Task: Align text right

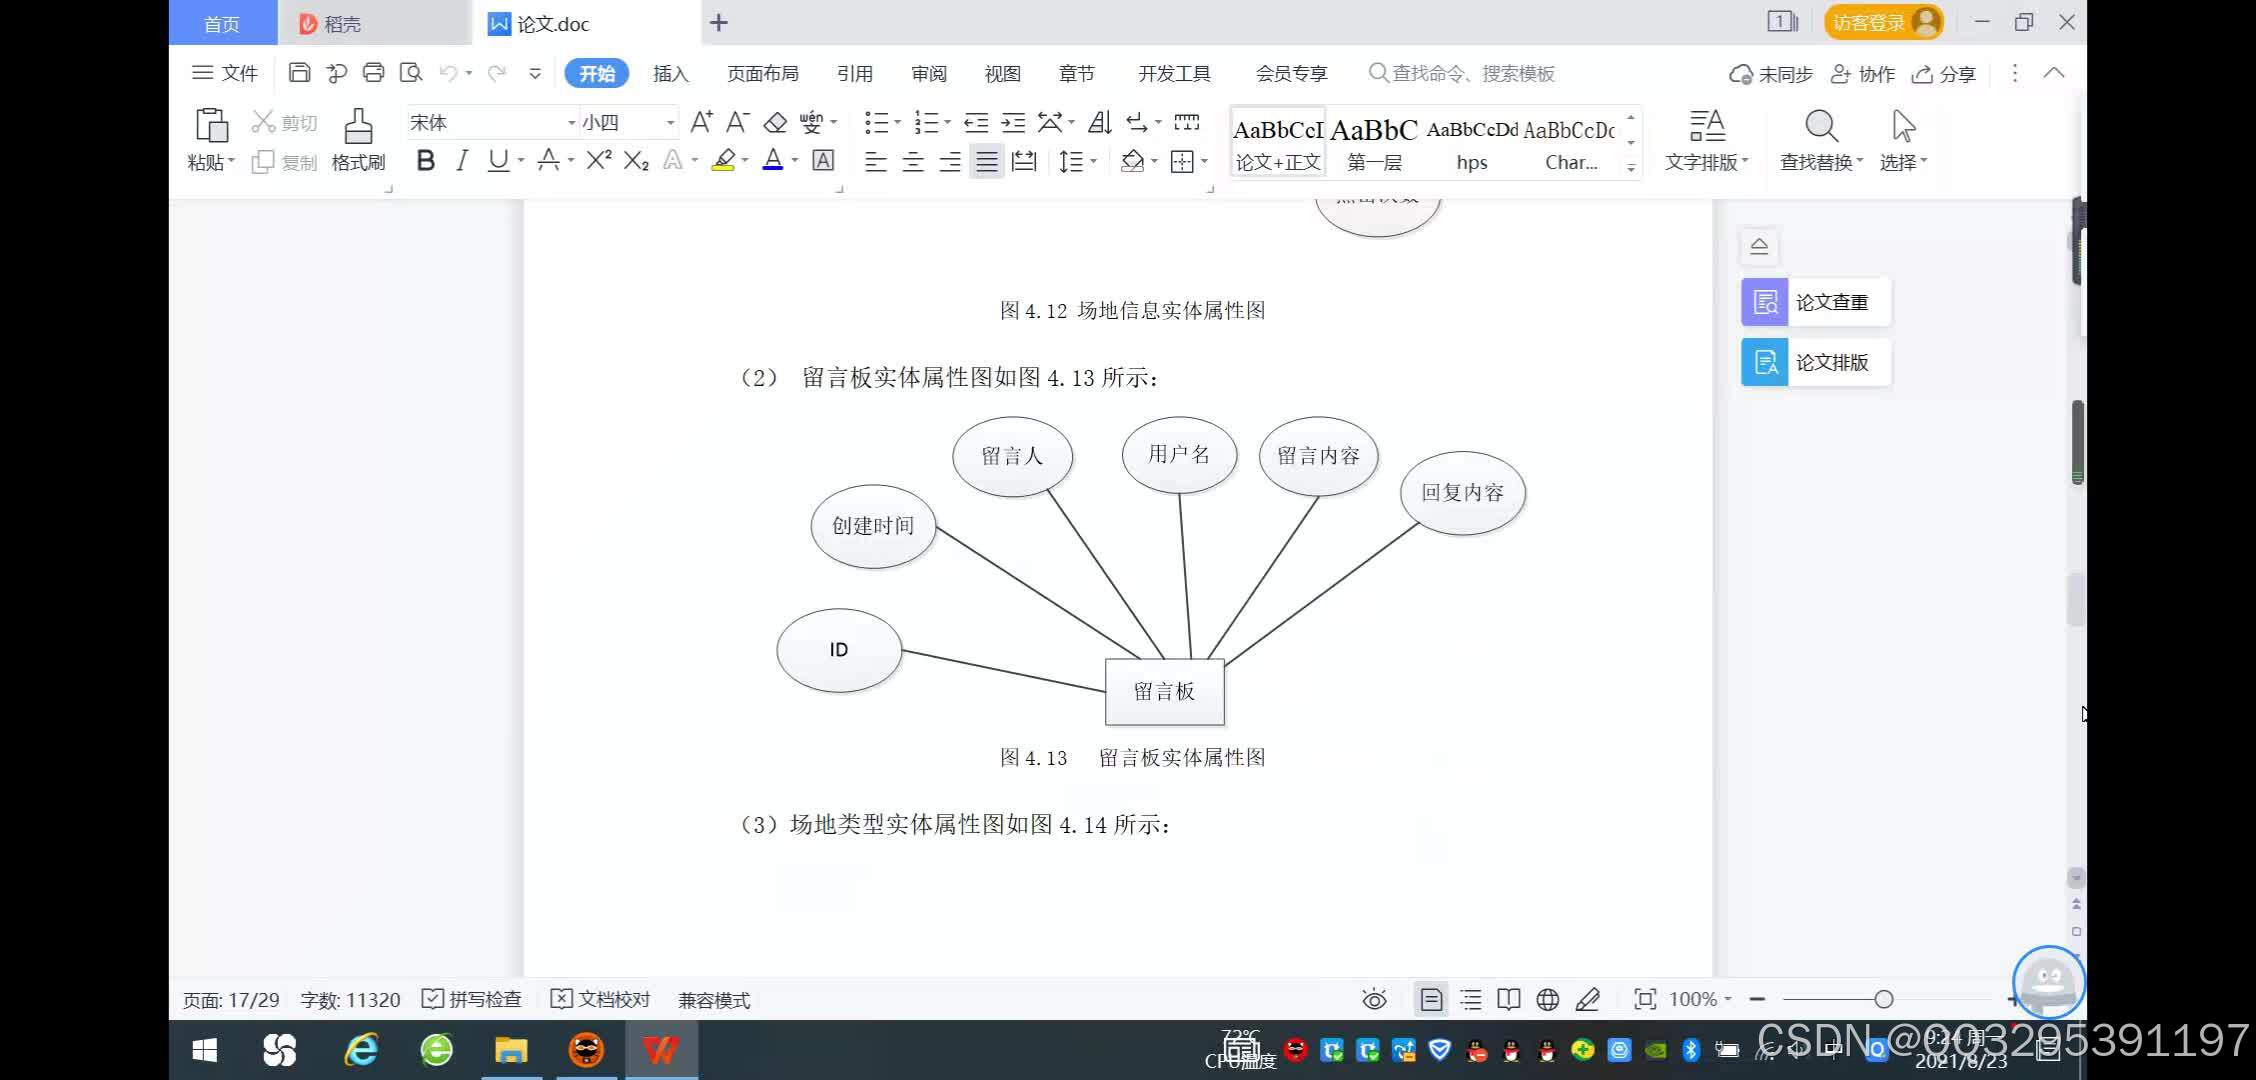Action: (x=950, y=161)
